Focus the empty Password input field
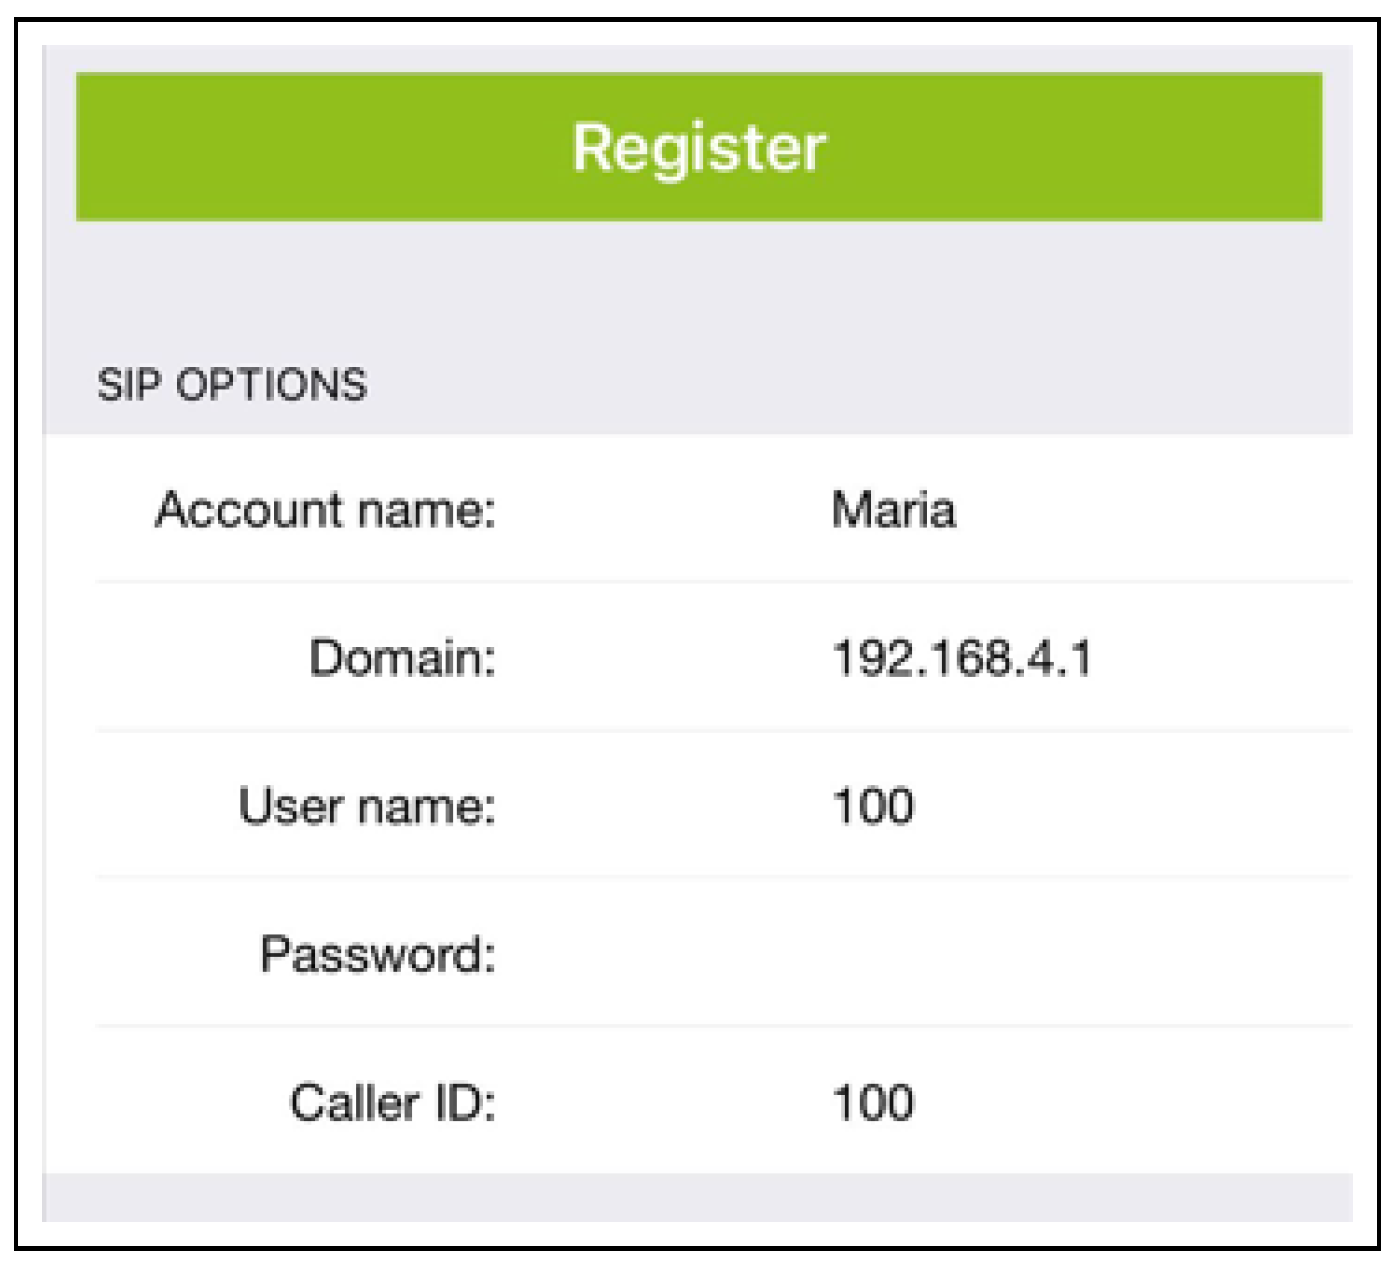The image size is (1399, 1263). 1000,954
